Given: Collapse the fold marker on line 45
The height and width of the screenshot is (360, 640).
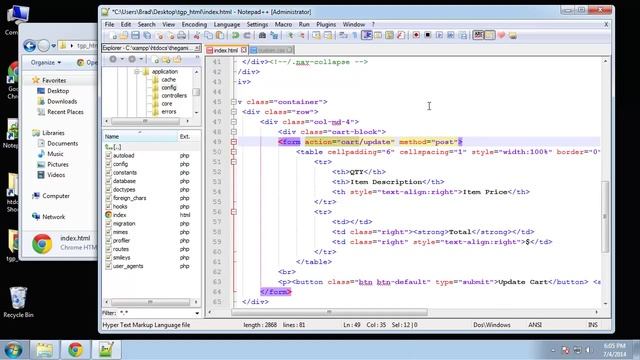Looking at the screenshot, I should [x=234, y=102].
